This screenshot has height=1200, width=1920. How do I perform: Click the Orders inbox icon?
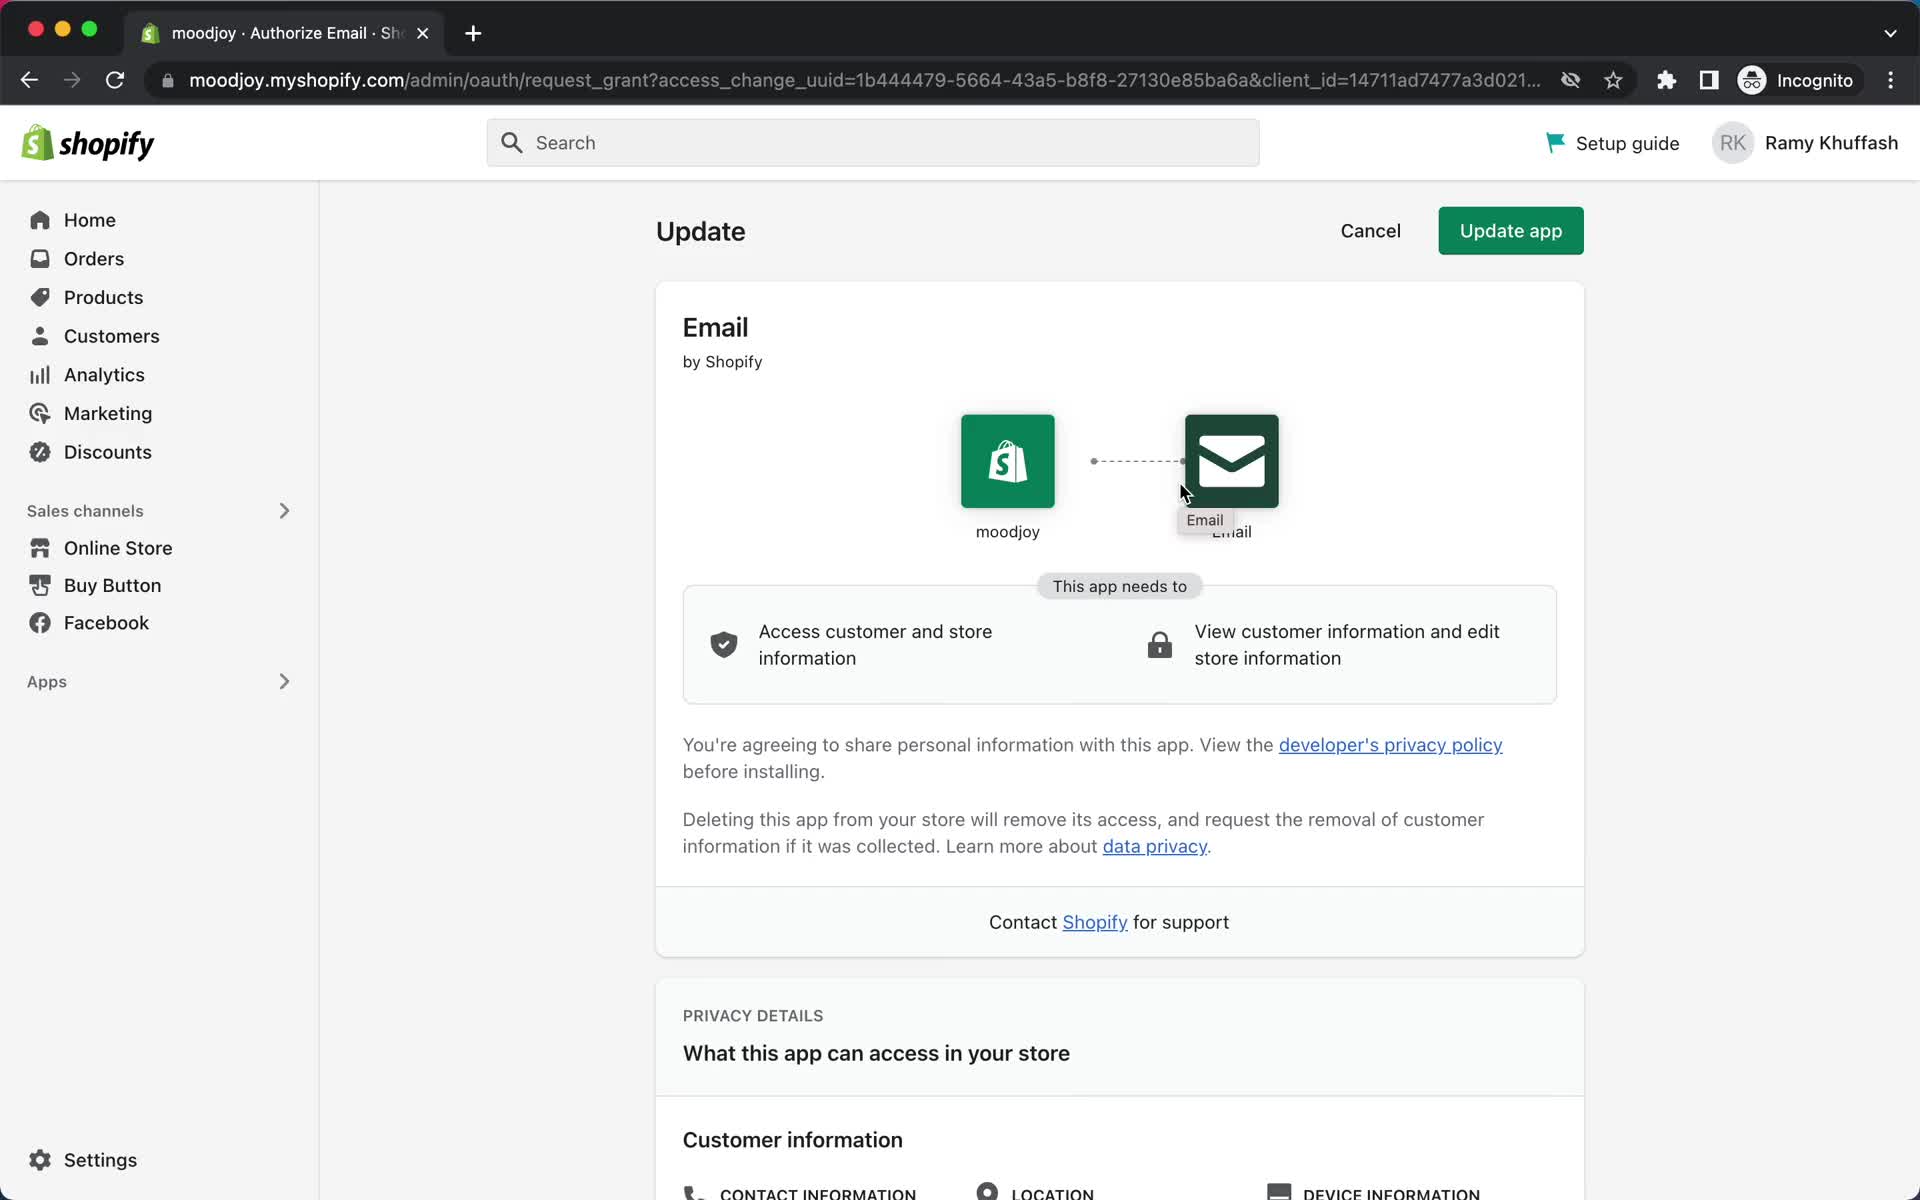40,259
